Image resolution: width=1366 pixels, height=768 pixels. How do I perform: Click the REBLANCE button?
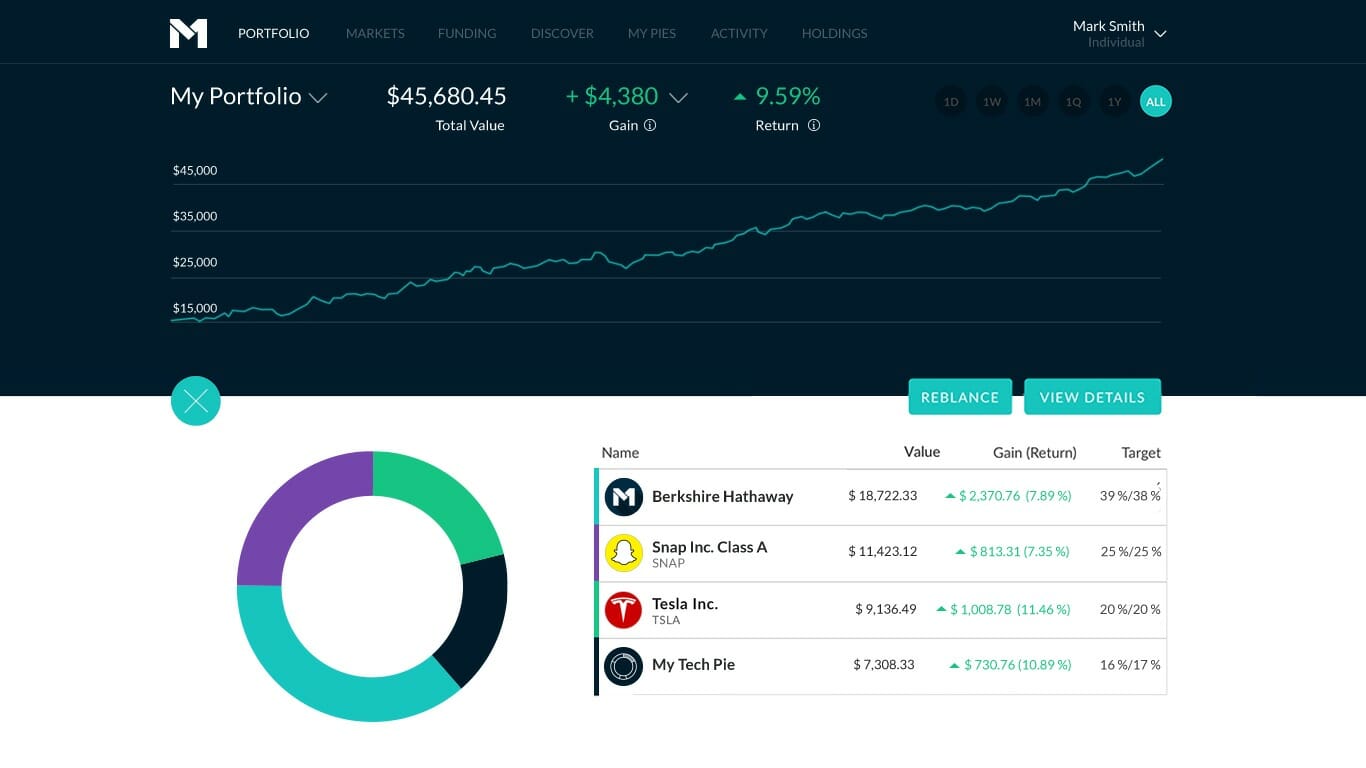(x=959, y=396)
